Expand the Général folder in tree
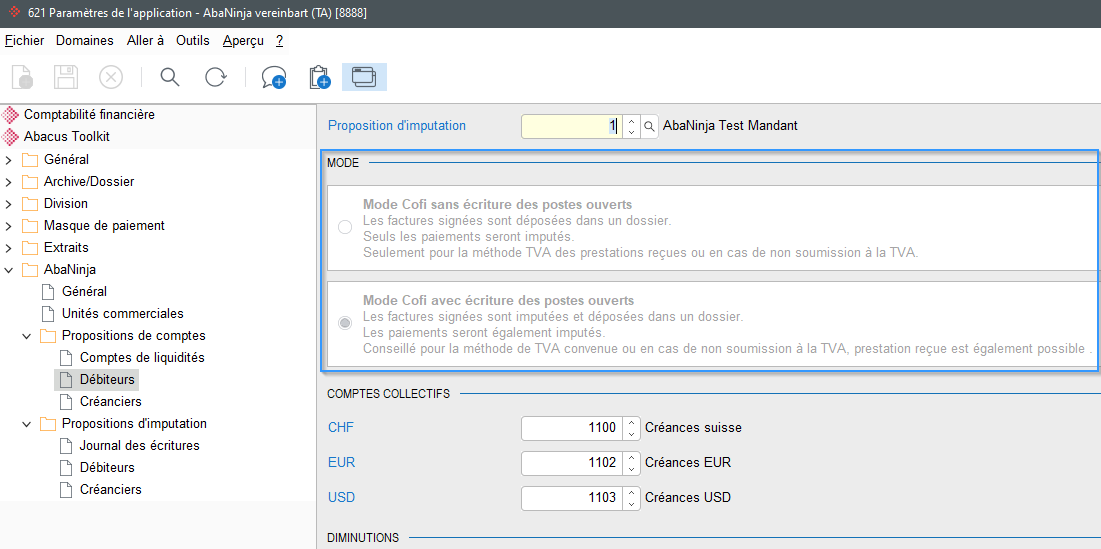This screenshot has height=549, width=1101. [8, 160]
